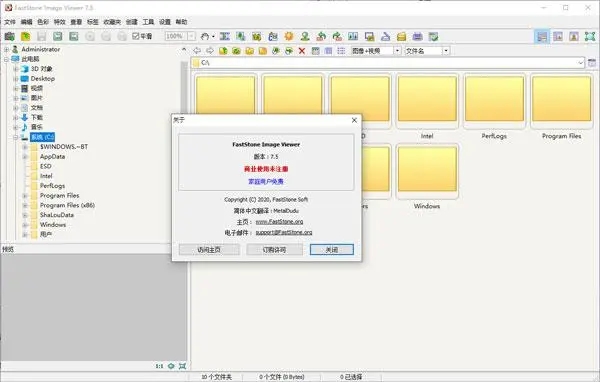Viewport: 600px width, 382px height.
Task: Click the person portrait toolbar icon
Action: click(x=305, y=36)
